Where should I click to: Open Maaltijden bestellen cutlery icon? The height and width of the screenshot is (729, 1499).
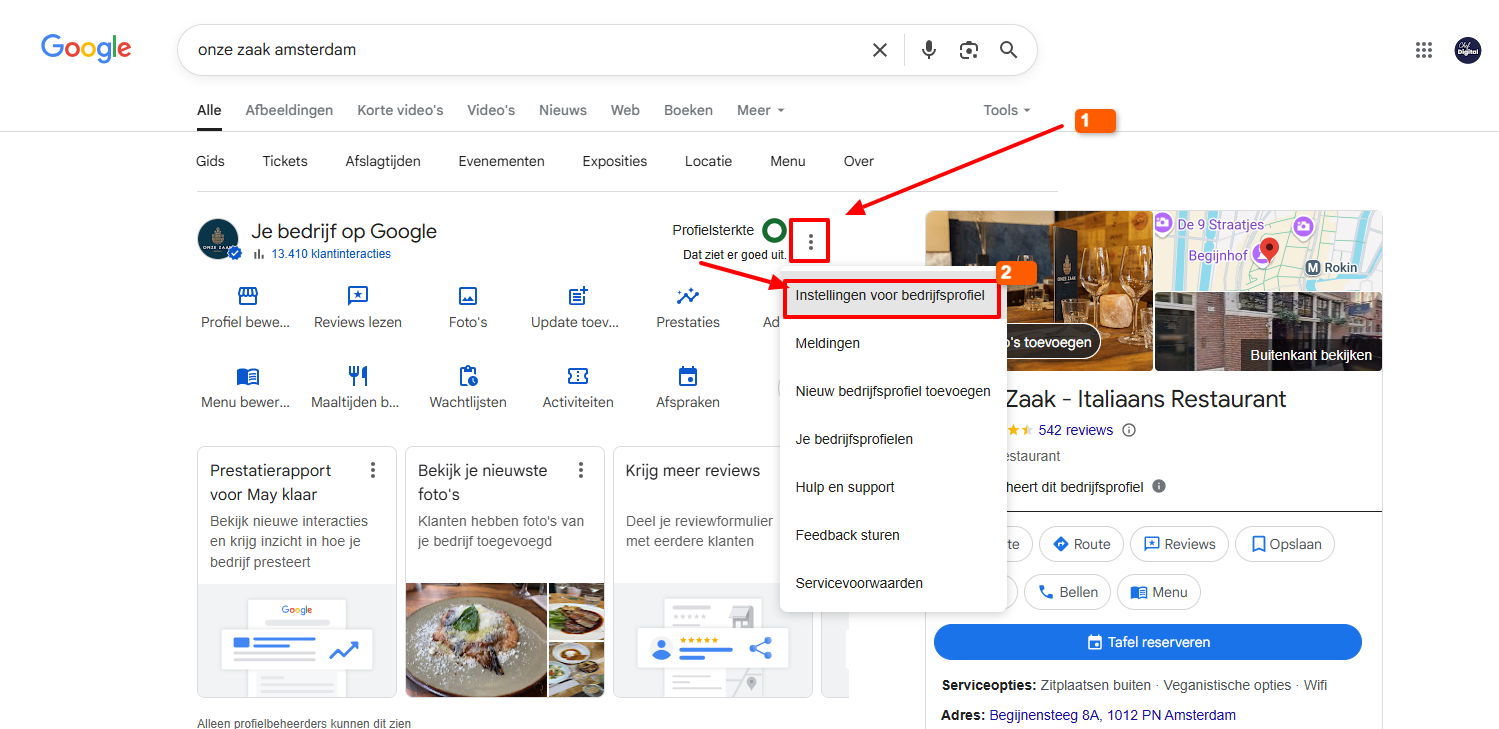click(357, 376)
